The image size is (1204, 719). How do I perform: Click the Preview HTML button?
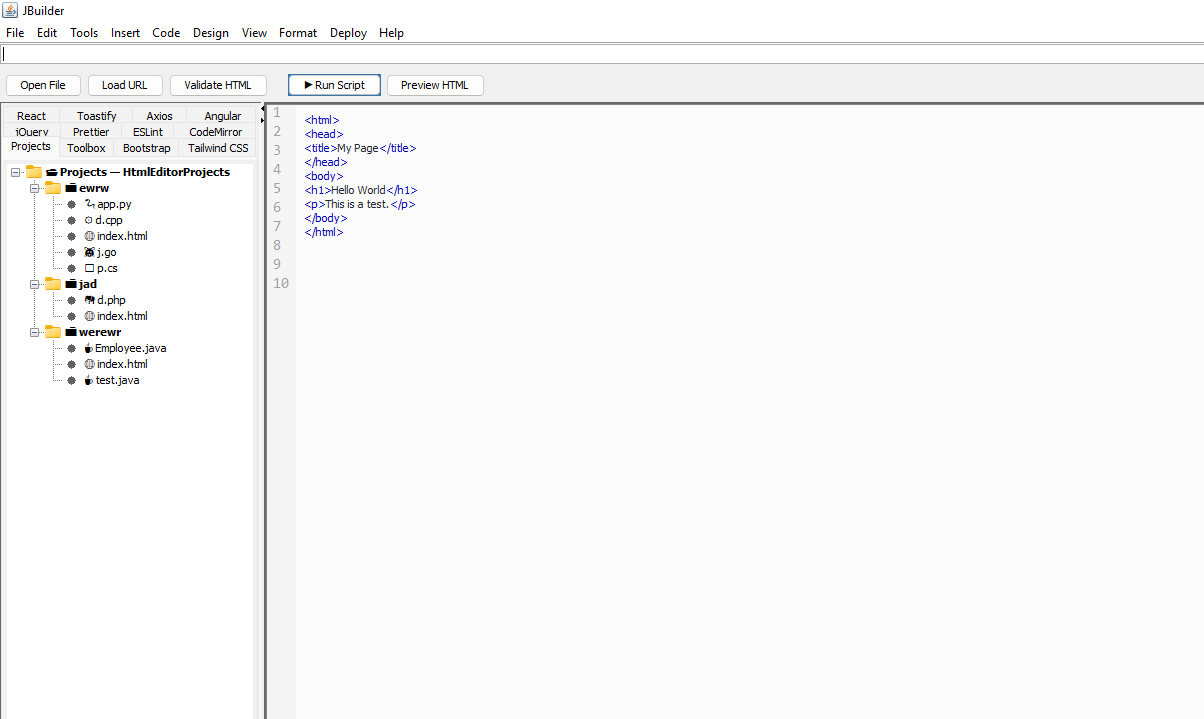pyautogui.click(x=435, y=85)
